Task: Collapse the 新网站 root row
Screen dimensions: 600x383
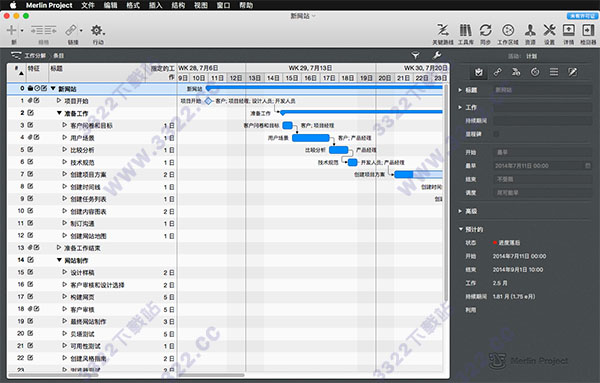Action: pyautogui.click(x=53, y=88)
